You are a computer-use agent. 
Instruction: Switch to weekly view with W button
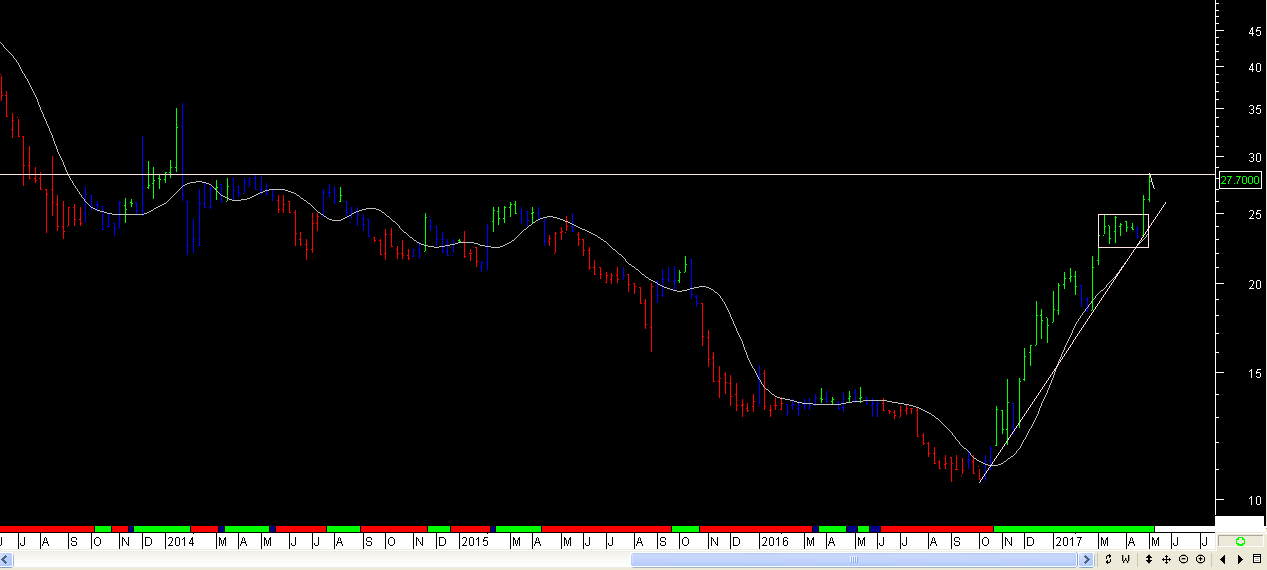tap(1125, 559)
